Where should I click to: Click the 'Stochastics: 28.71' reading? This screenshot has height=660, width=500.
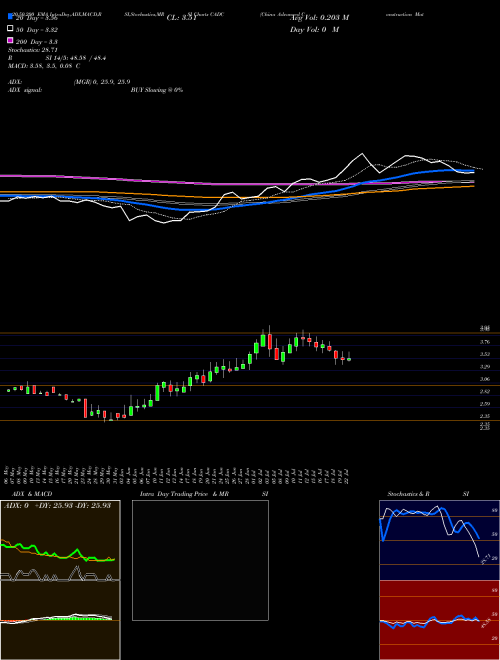(33, 50)
